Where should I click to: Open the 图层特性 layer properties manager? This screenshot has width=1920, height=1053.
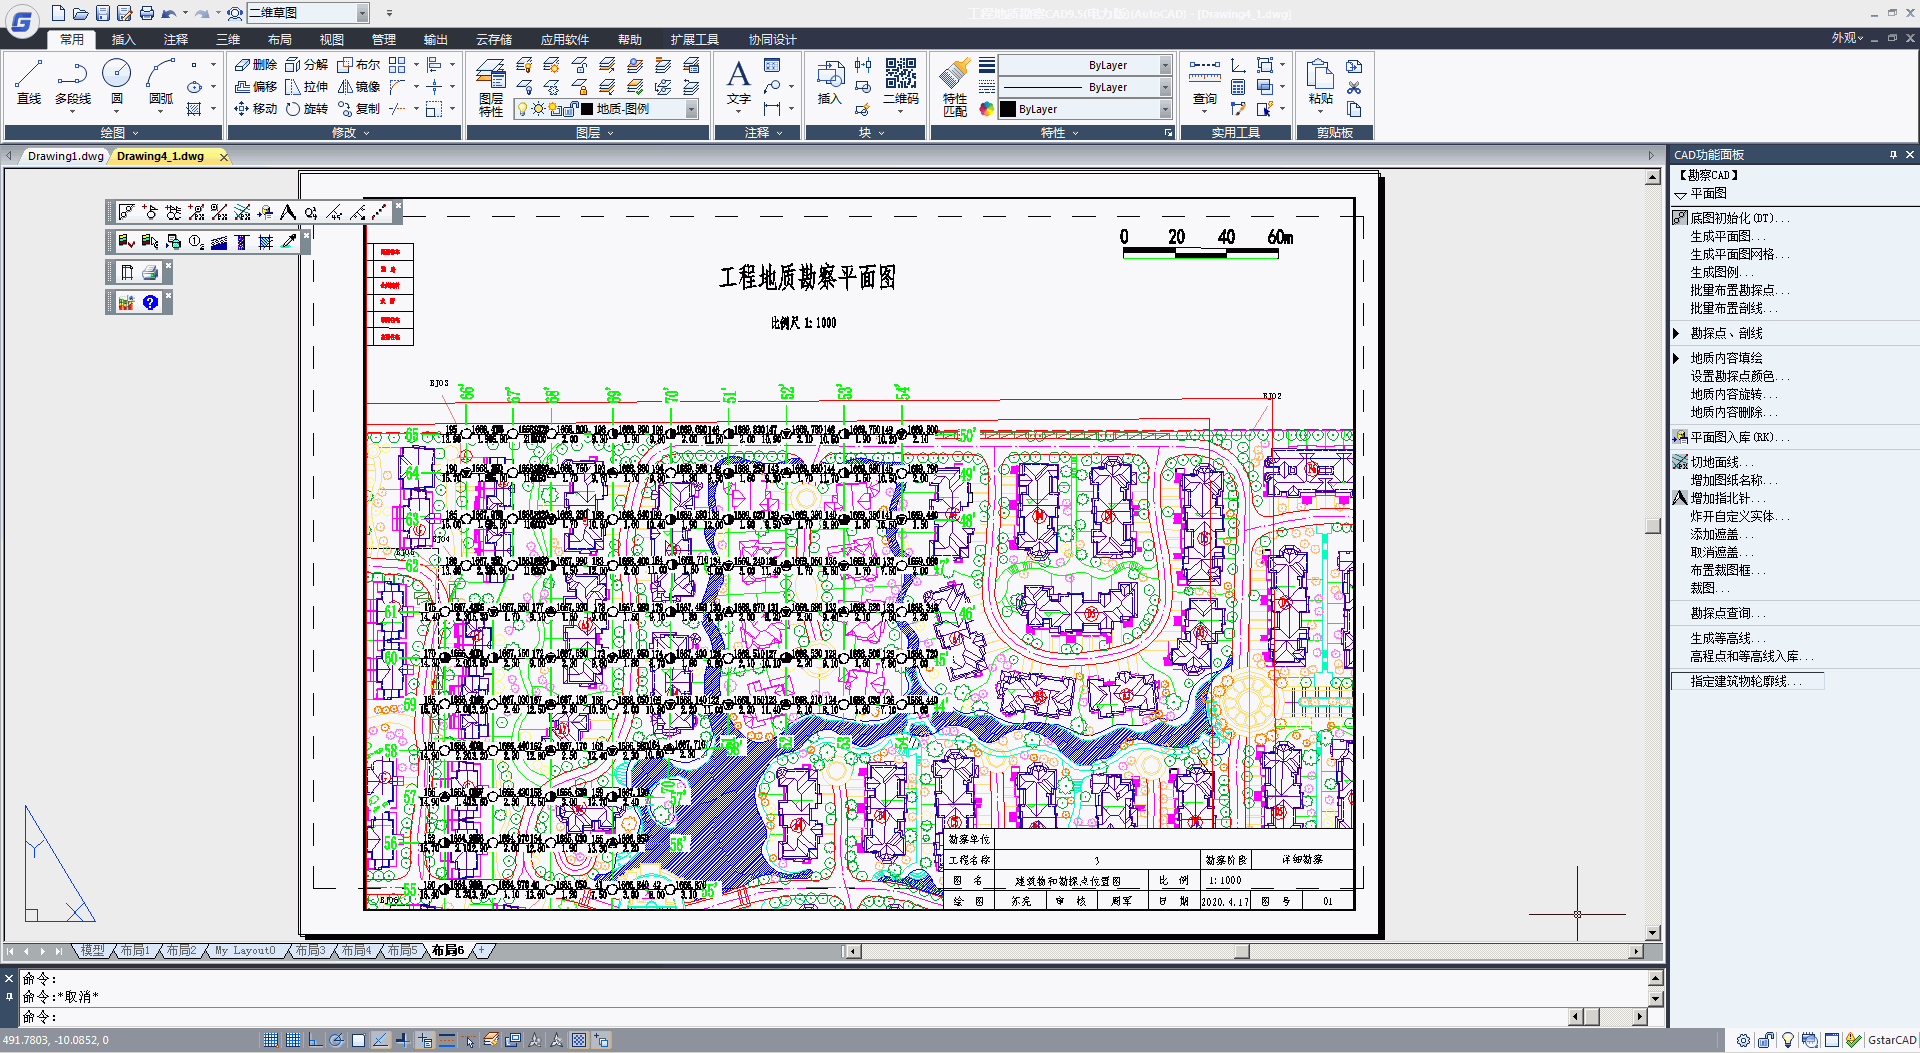pyautogui.click(x=491, y=88)
